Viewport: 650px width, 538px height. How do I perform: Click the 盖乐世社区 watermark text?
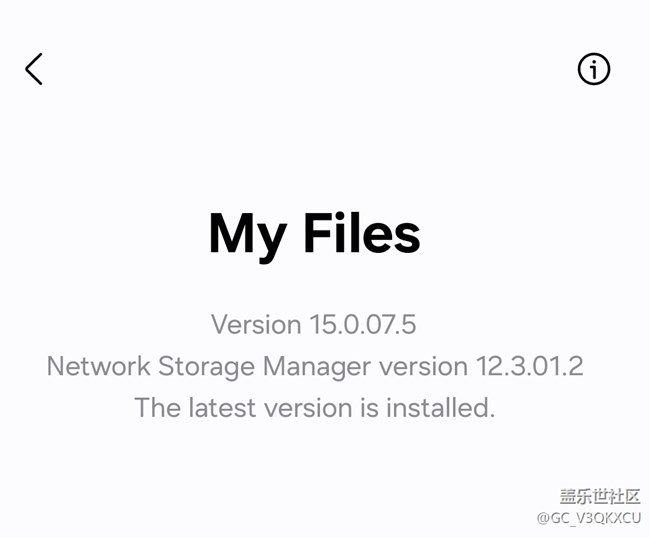600,497
